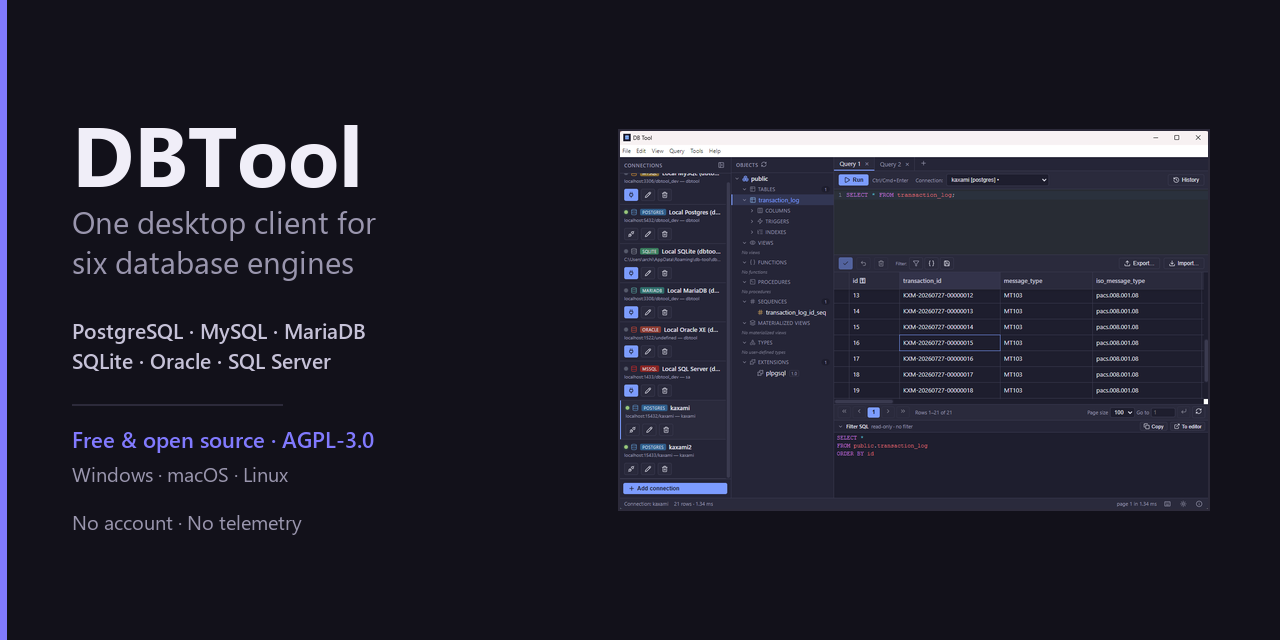This screenshot has height=640, width=1280.
Task: Click the Go to page input field
Action: 1164,412
